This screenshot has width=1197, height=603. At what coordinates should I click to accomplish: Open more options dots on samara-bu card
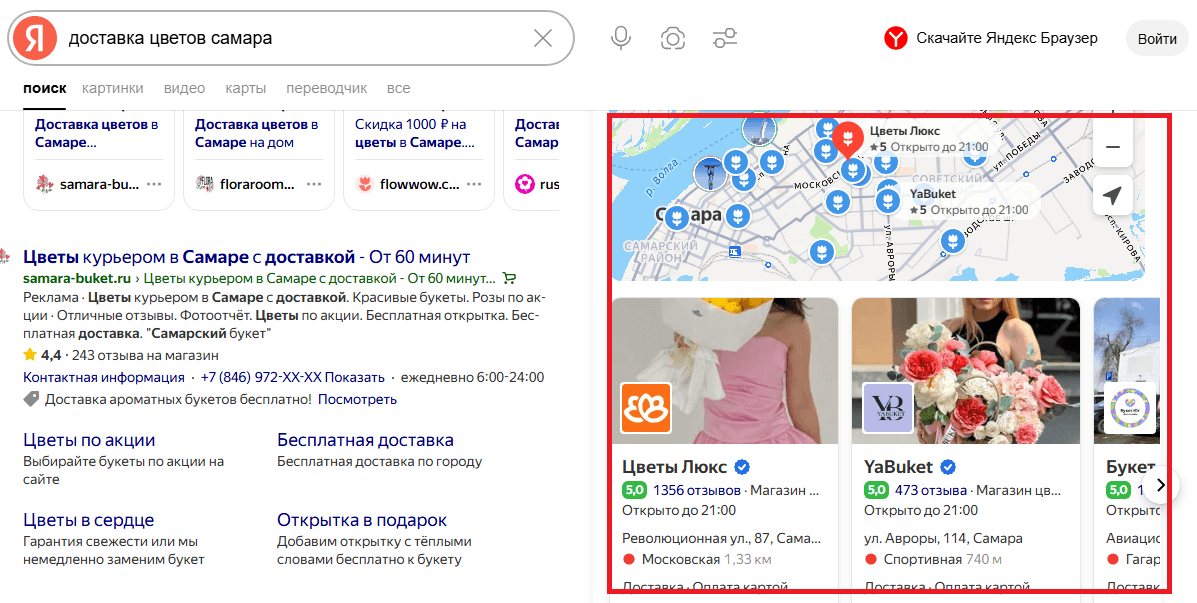coord(154,184)
